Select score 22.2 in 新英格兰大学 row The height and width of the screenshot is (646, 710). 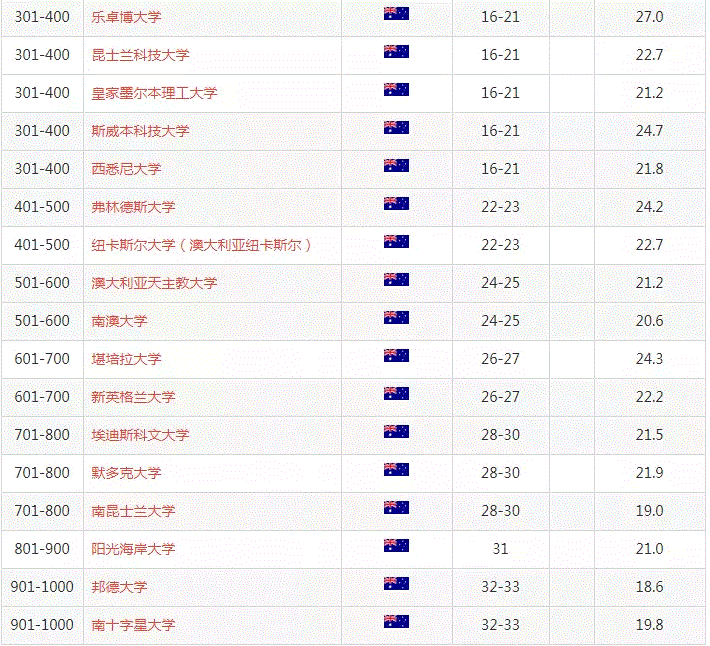tap(649, 397)
